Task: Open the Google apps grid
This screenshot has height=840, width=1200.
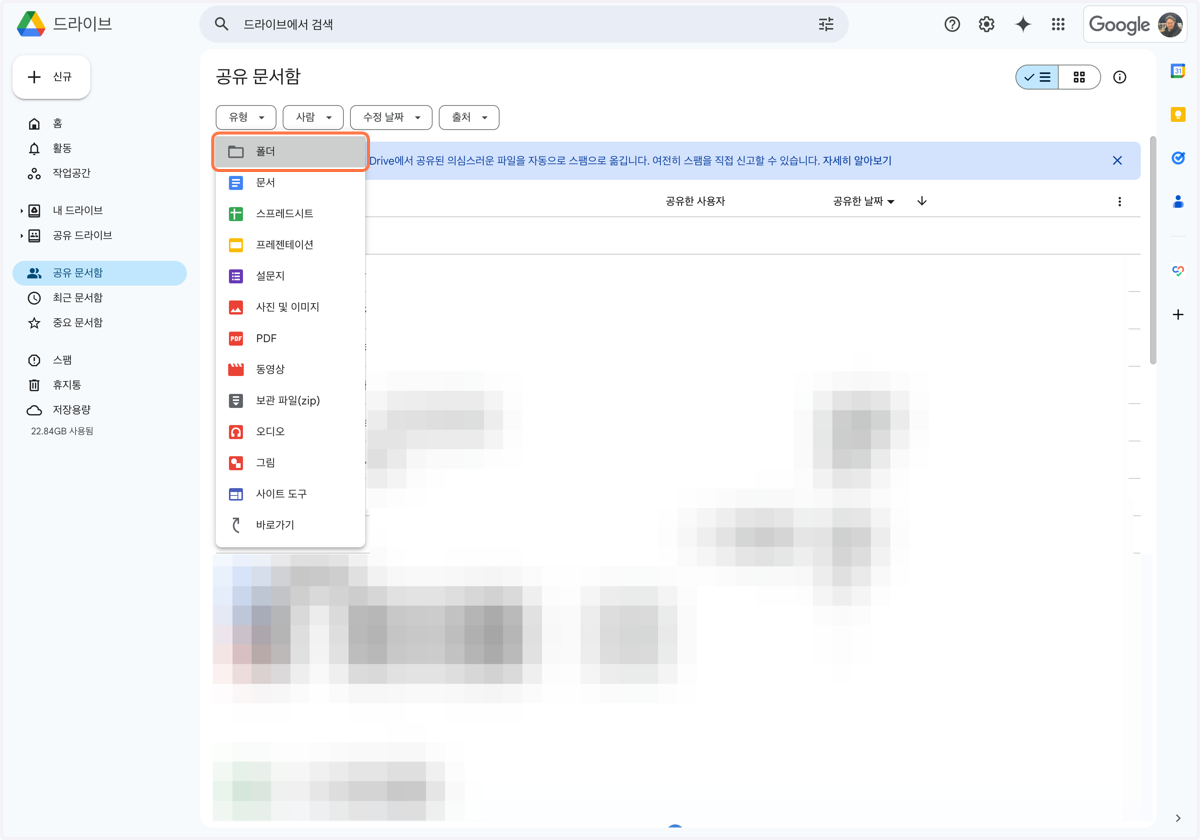Action: point(1058,24)
